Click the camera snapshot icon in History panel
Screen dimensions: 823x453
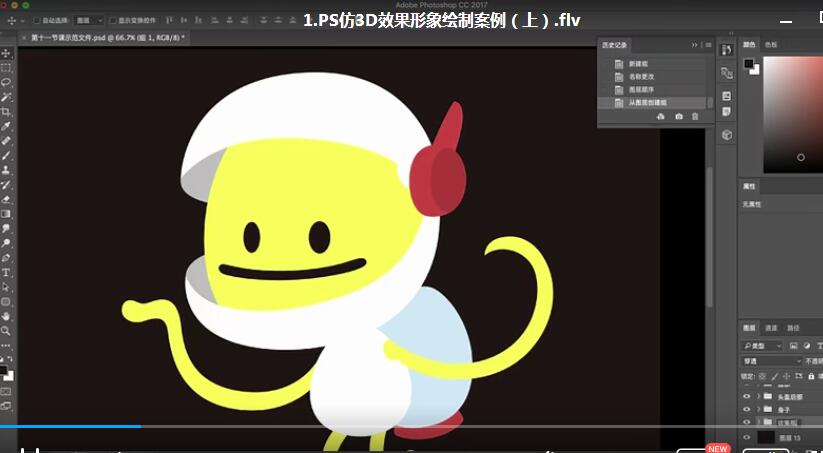pyautogui.click(x=679, y=117)
